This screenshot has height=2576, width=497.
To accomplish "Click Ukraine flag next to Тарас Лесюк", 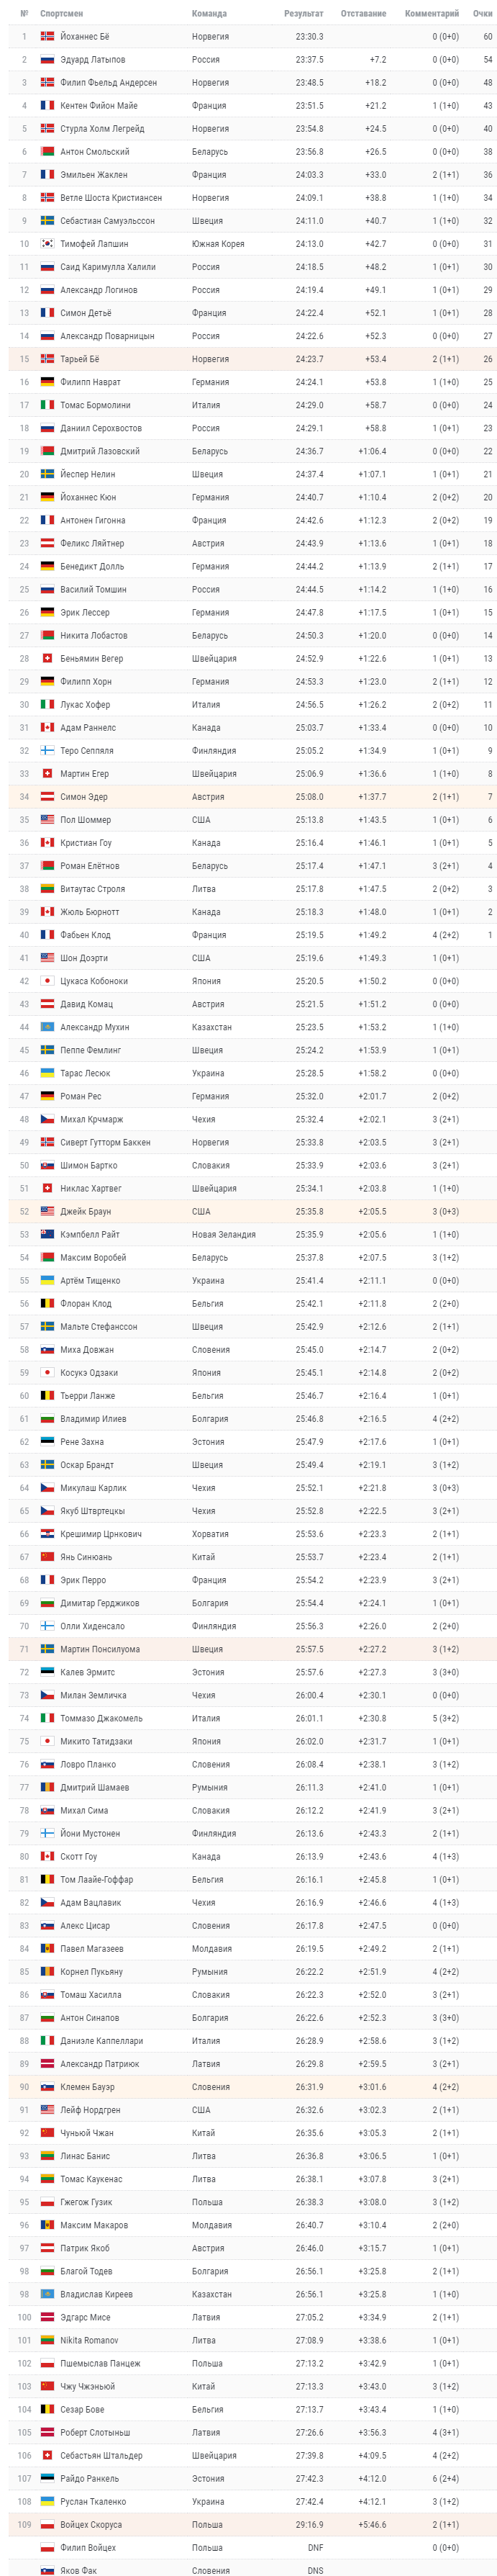I will tap(47, 1073).
